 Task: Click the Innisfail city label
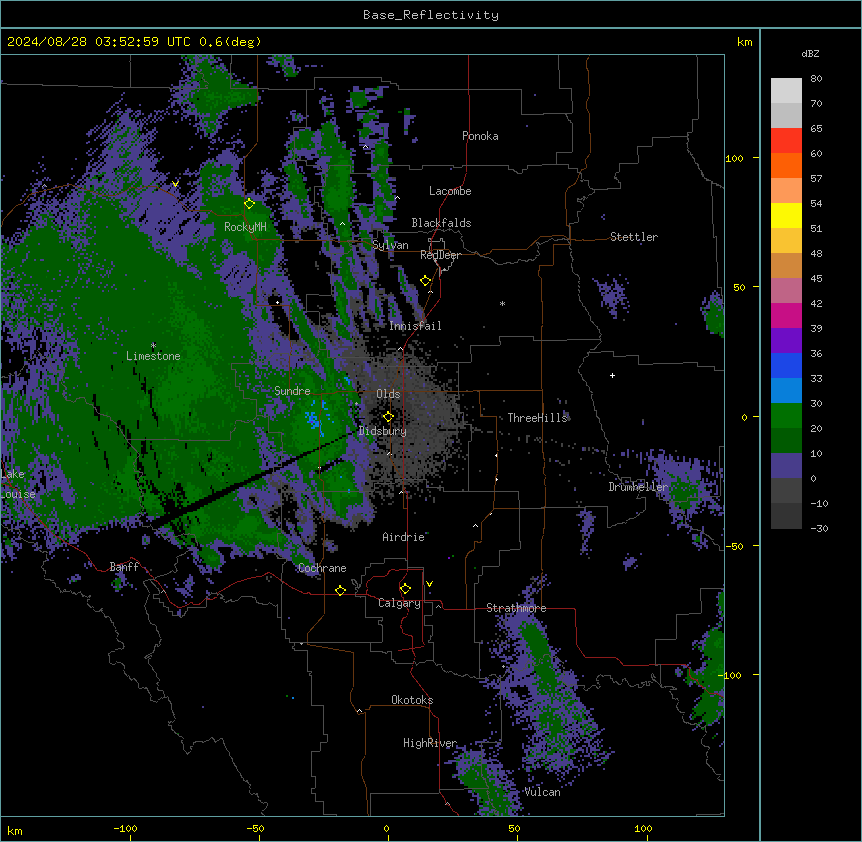[415, 326]
